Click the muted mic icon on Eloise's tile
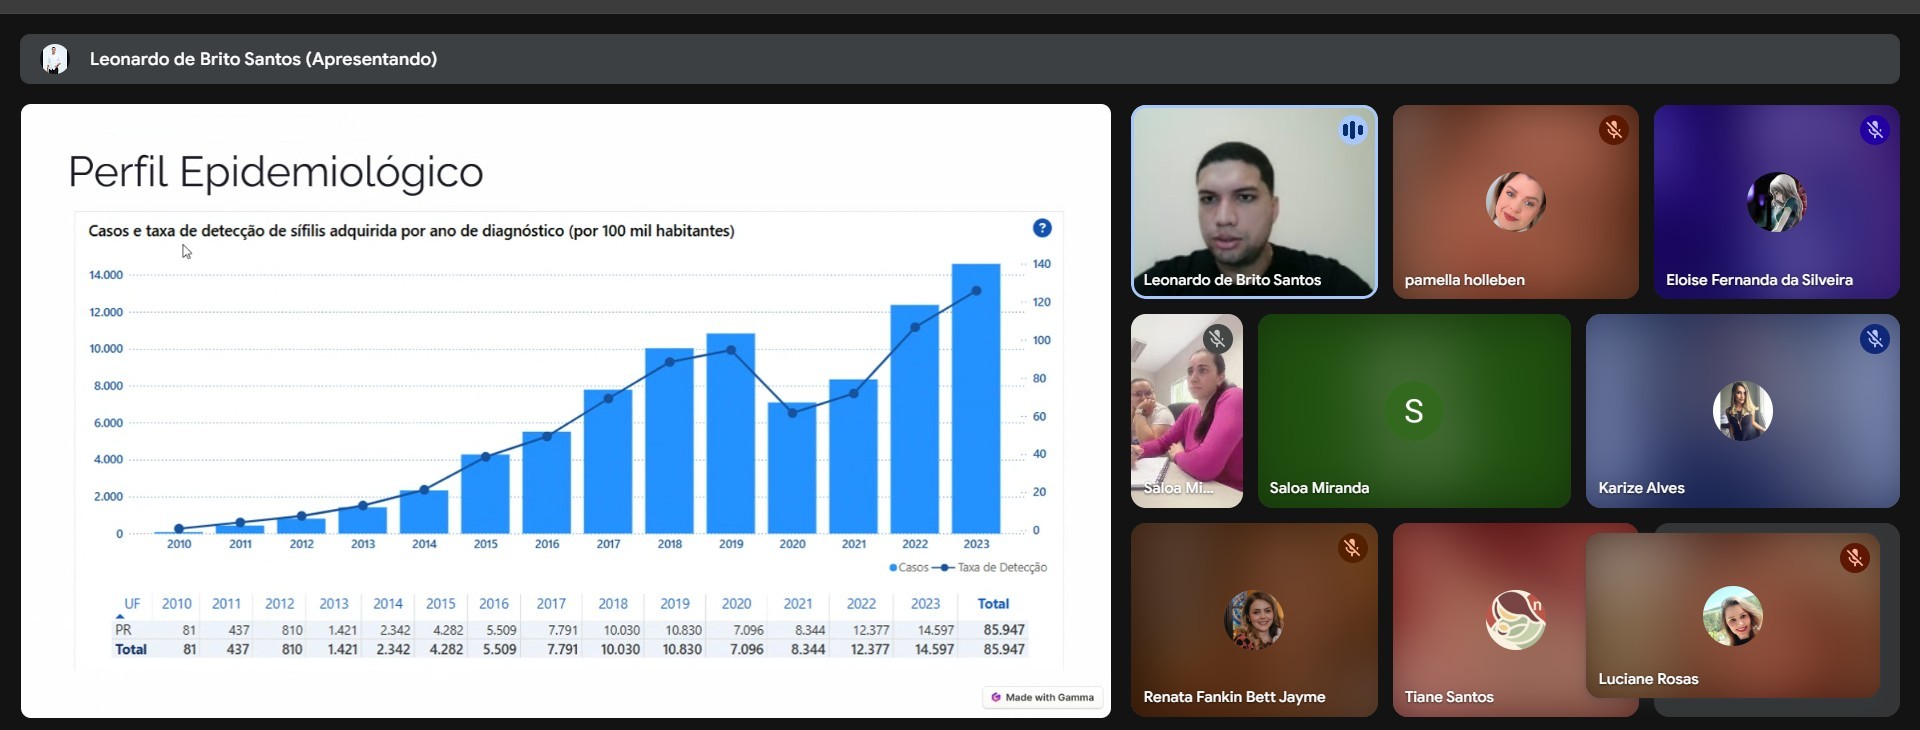The height and width of the screenshot is (730, 1920). tap(1874, 130)
